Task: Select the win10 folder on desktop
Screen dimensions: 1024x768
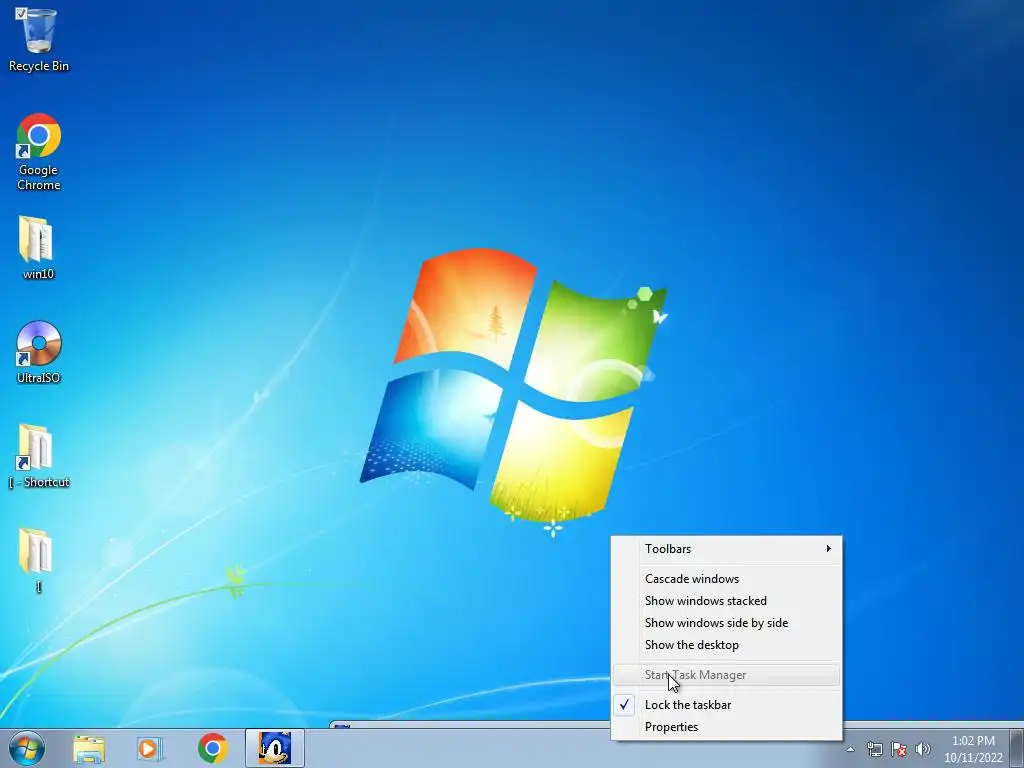Action: [38, 248]
